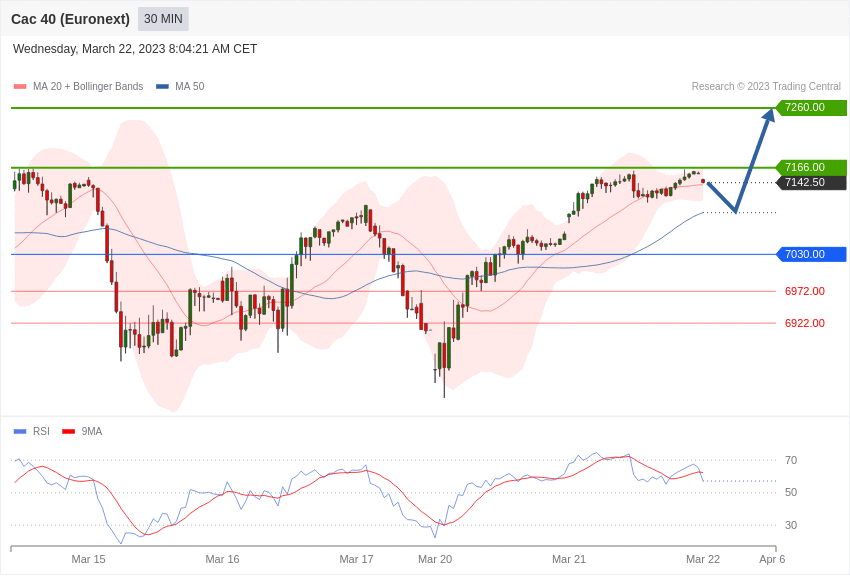The height and width of the screenshot is (576, 850).
Task: Click the Mar 16 date axis label
Action: [x=222, y=559]
